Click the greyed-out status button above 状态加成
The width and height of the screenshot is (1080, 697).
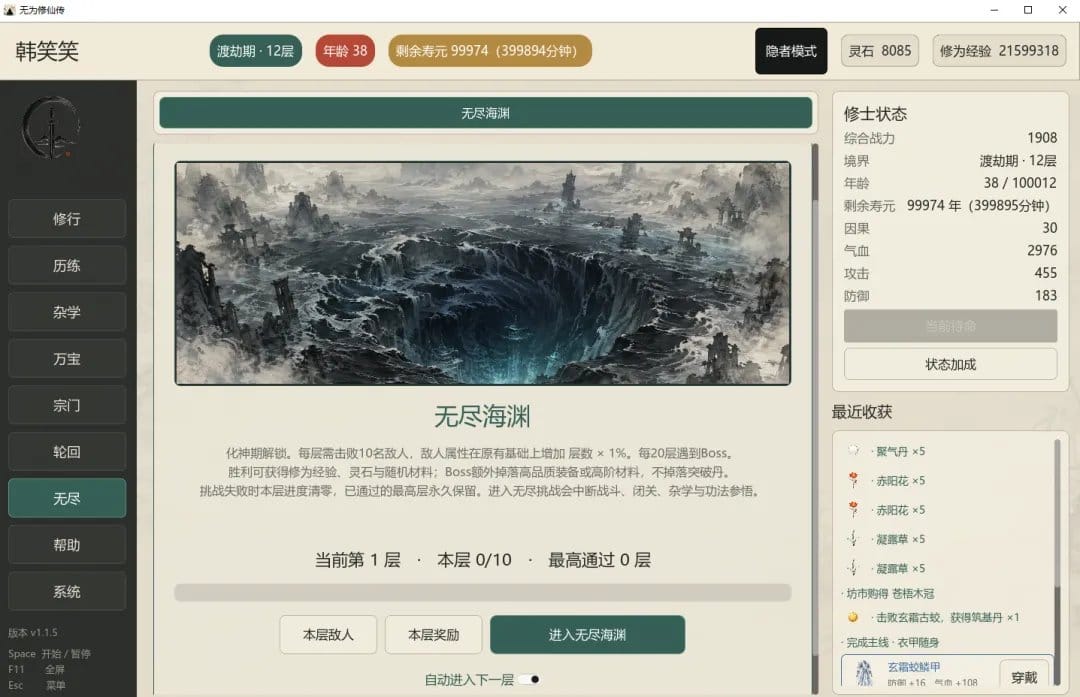[x=951, y=326]
